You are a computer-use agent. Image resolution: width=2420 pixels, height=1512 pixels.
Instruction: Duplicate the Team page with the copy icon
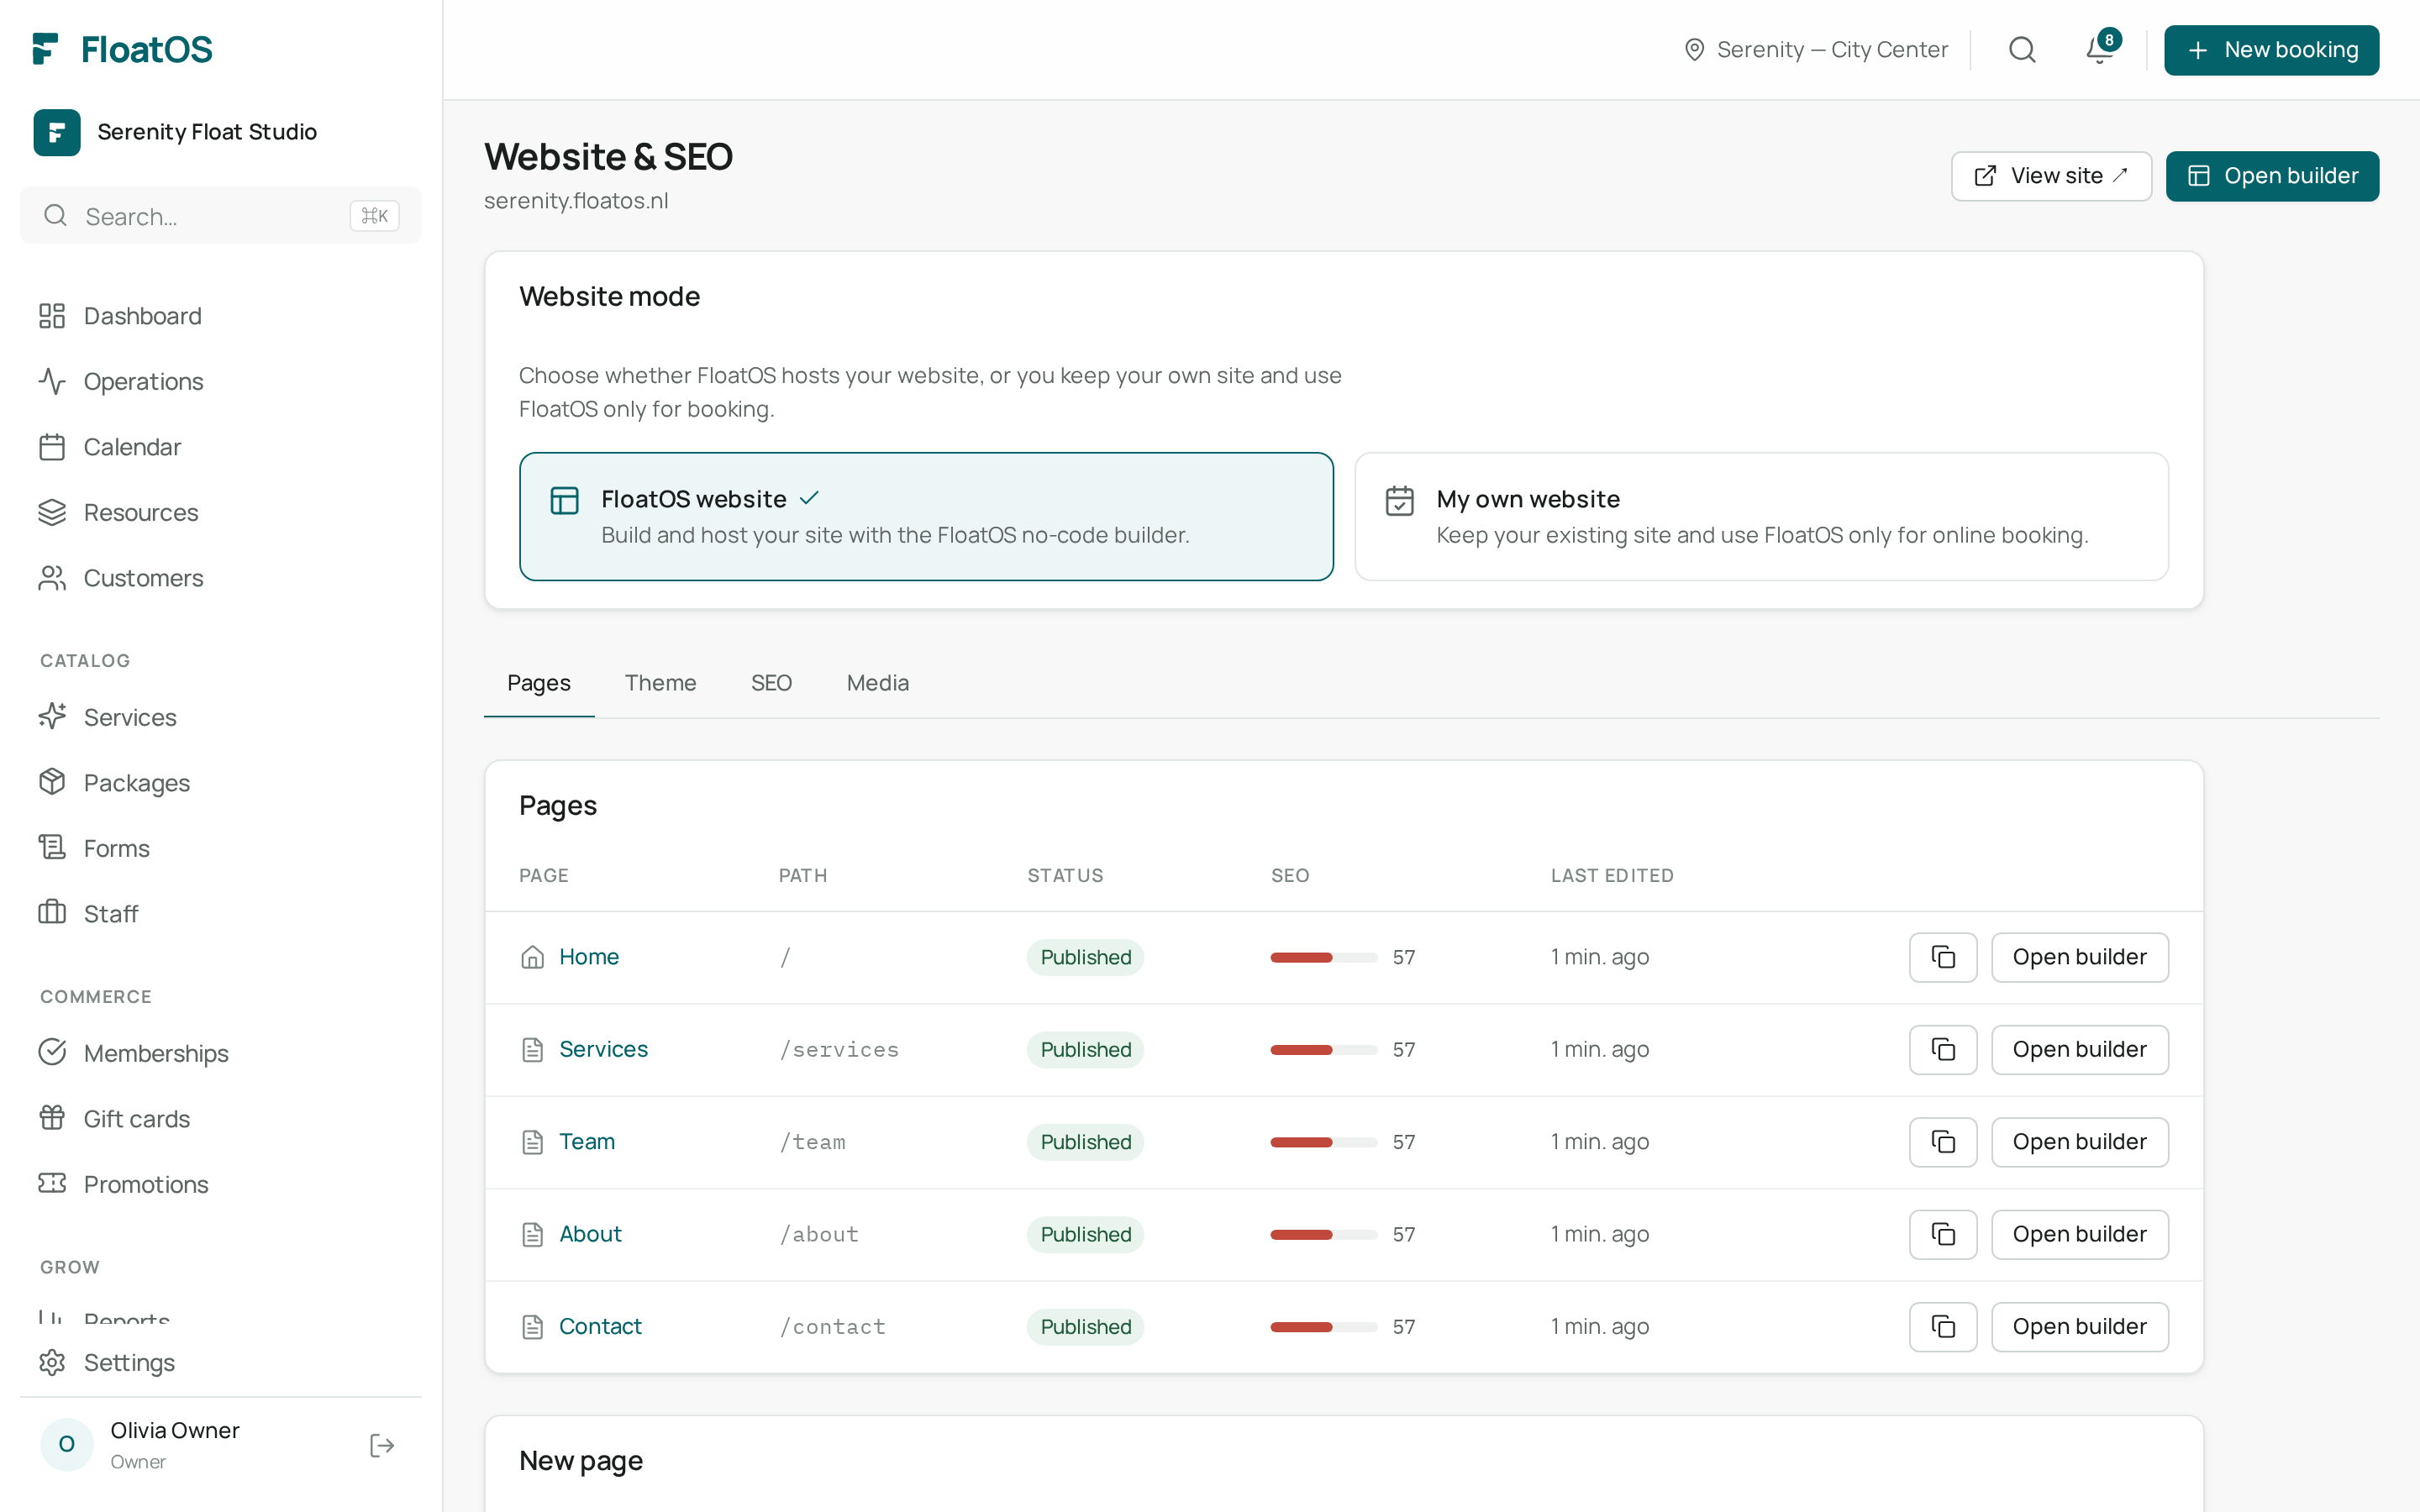(x=1942, y=1141)
